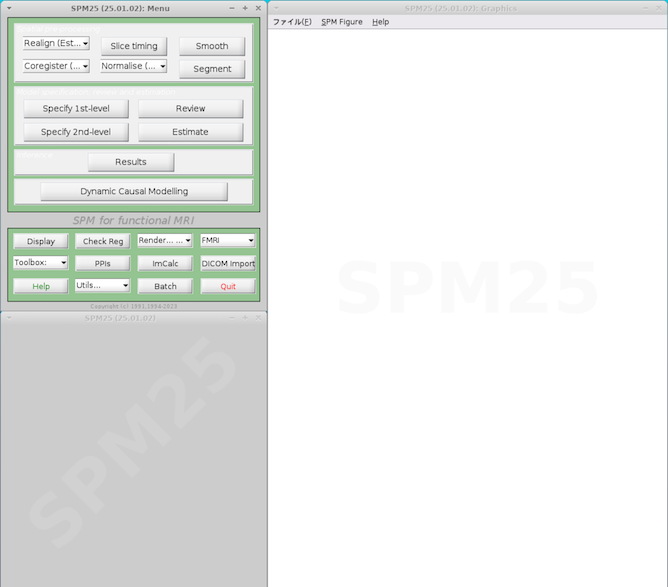Change modality in the FMRI dropdown
This screenshot has height=587, width=668.
[x=227, y=240]
